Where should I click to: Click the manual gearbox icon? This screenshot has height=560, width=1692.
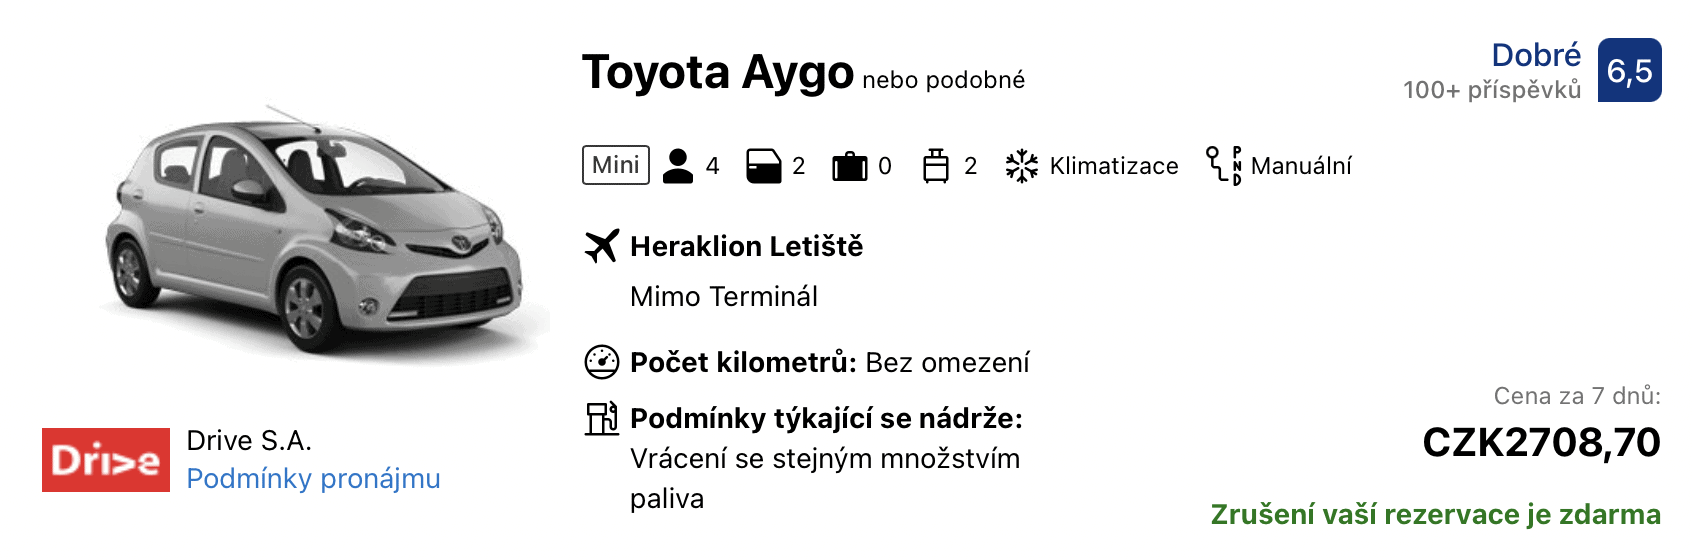pyautogui.click(x=1224, y=166)
